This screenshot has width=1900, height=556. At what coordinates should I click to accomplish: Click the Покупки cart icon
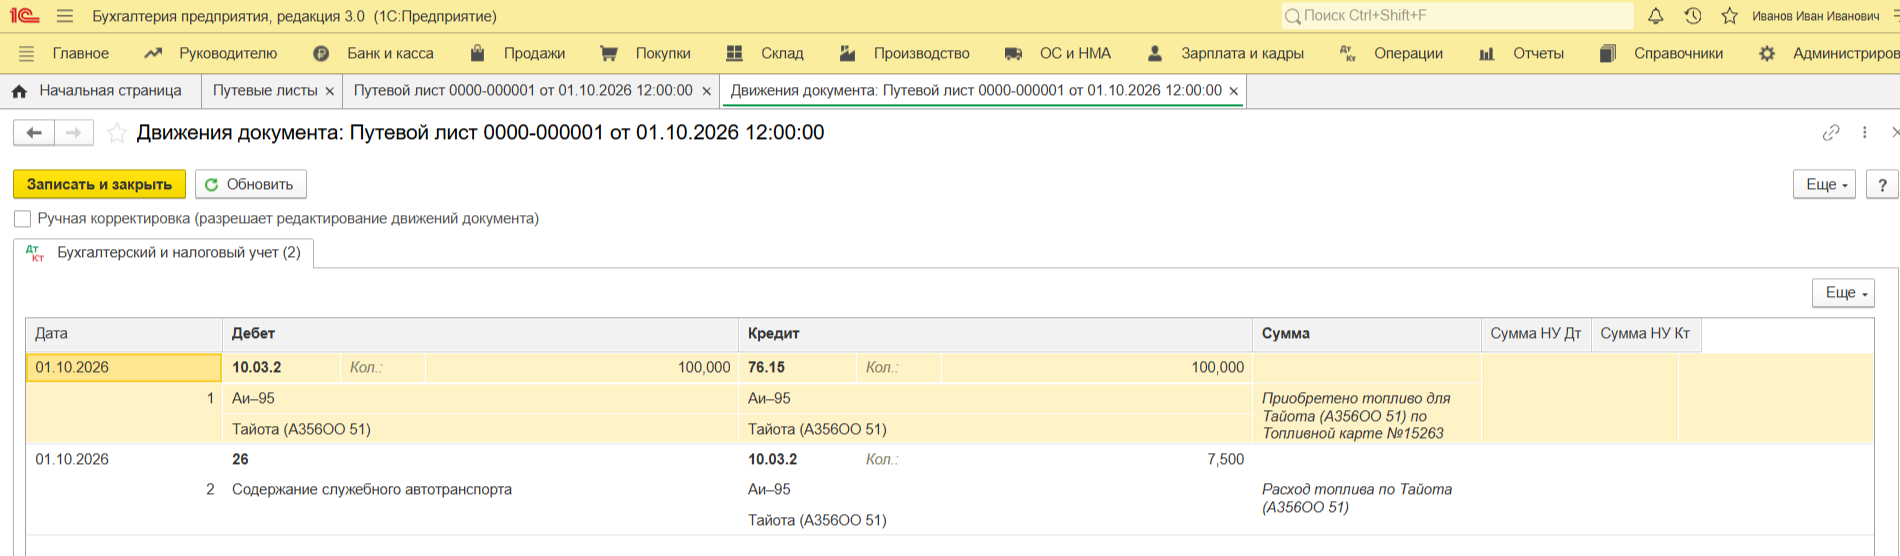point(608,54)
